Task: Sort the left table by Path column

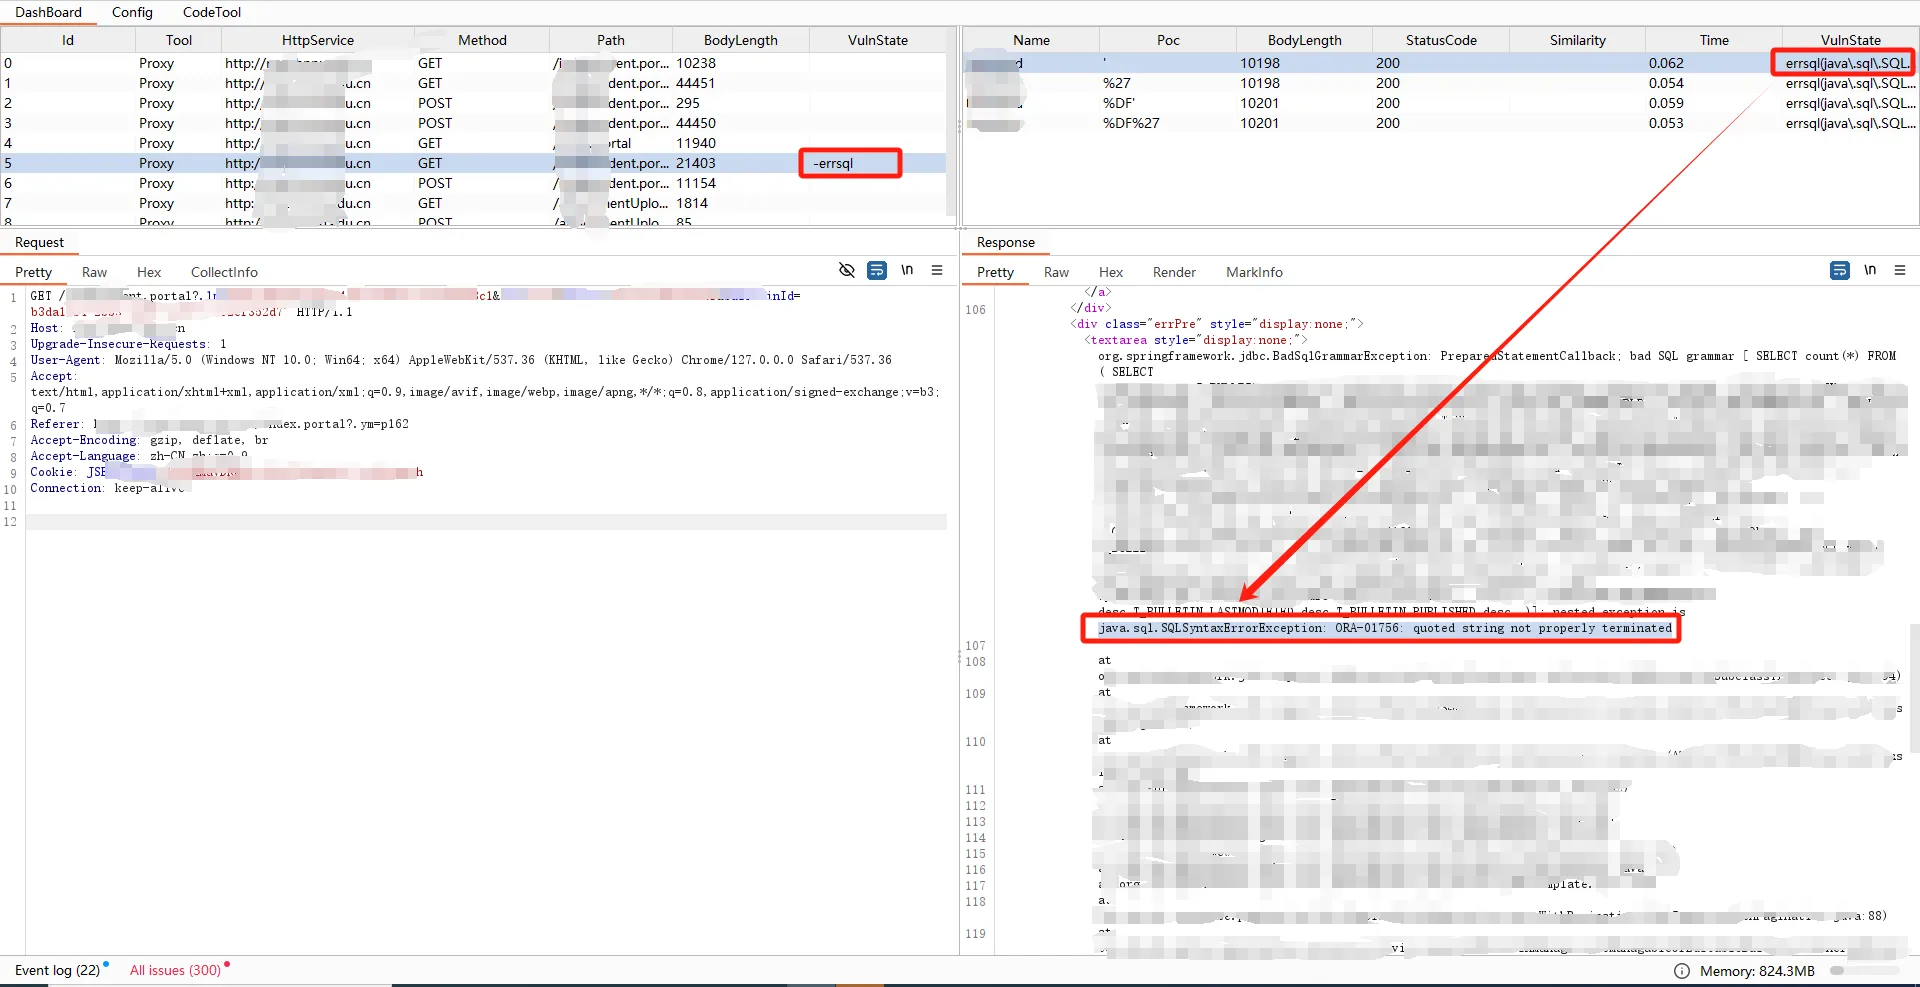Action: click(611, 40)
